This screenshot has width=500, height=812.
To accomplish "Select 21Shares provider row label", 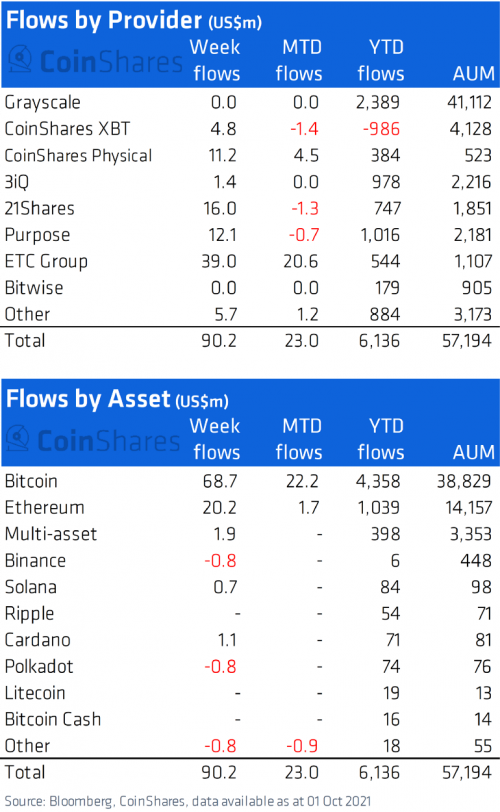I will 39,208.
